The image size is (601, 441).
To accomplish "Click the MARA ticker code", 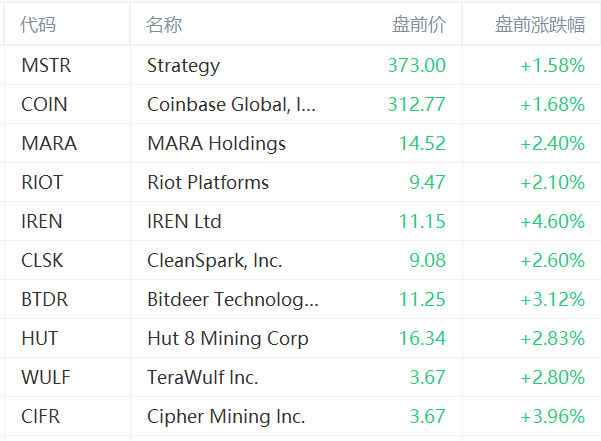I will tap(49, 144).
